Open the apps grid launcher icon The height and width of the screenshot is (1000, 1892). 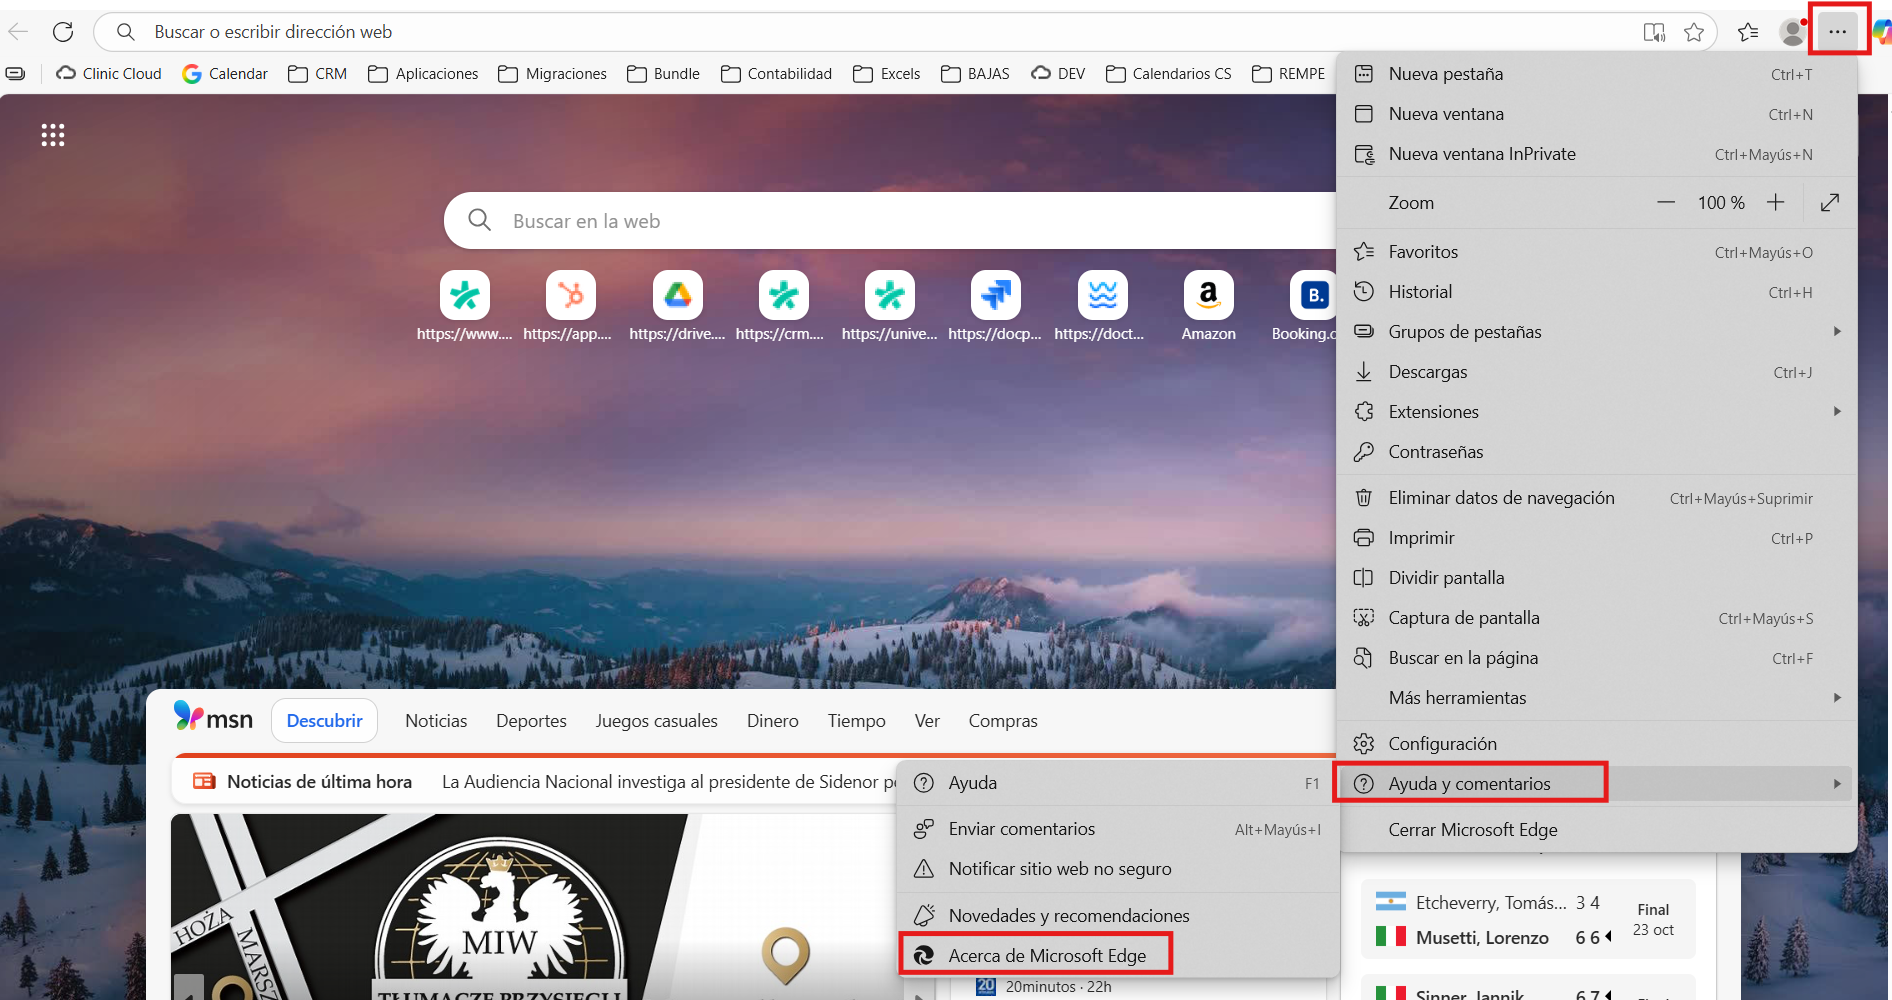53,135
